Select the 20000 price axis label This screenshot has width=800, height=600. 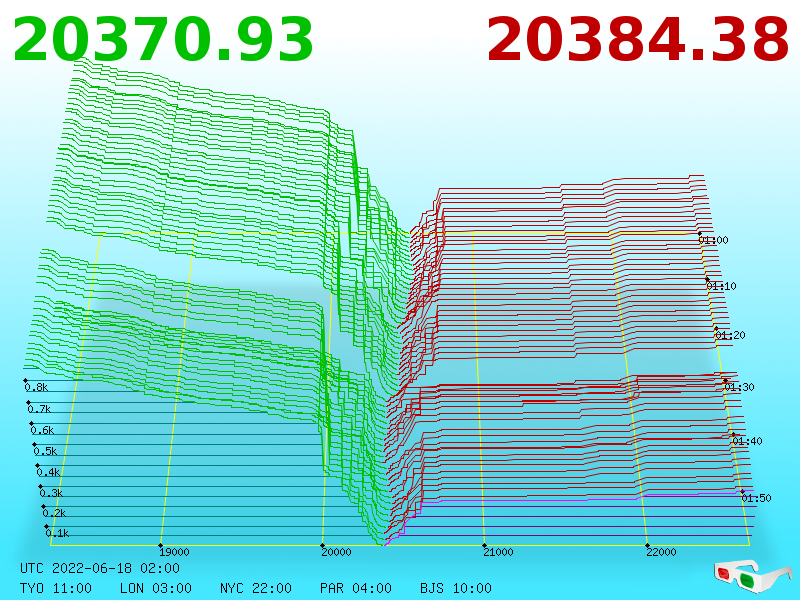click(336, 552)
